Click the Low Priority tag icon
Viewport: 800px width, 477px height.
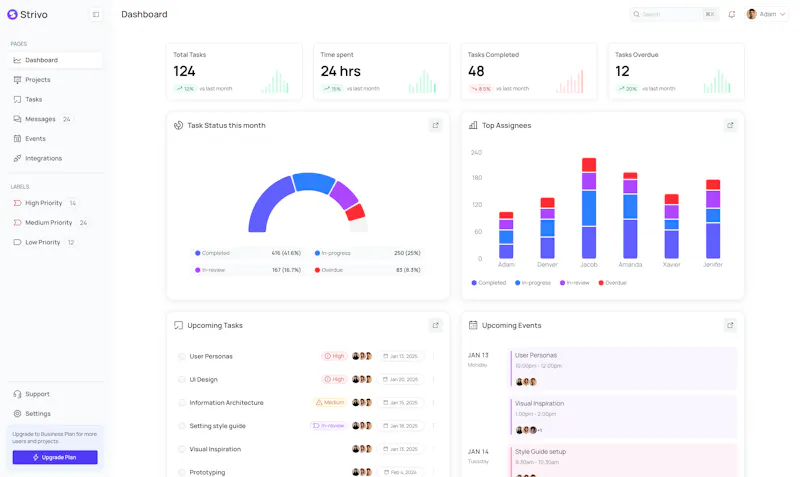17,242
